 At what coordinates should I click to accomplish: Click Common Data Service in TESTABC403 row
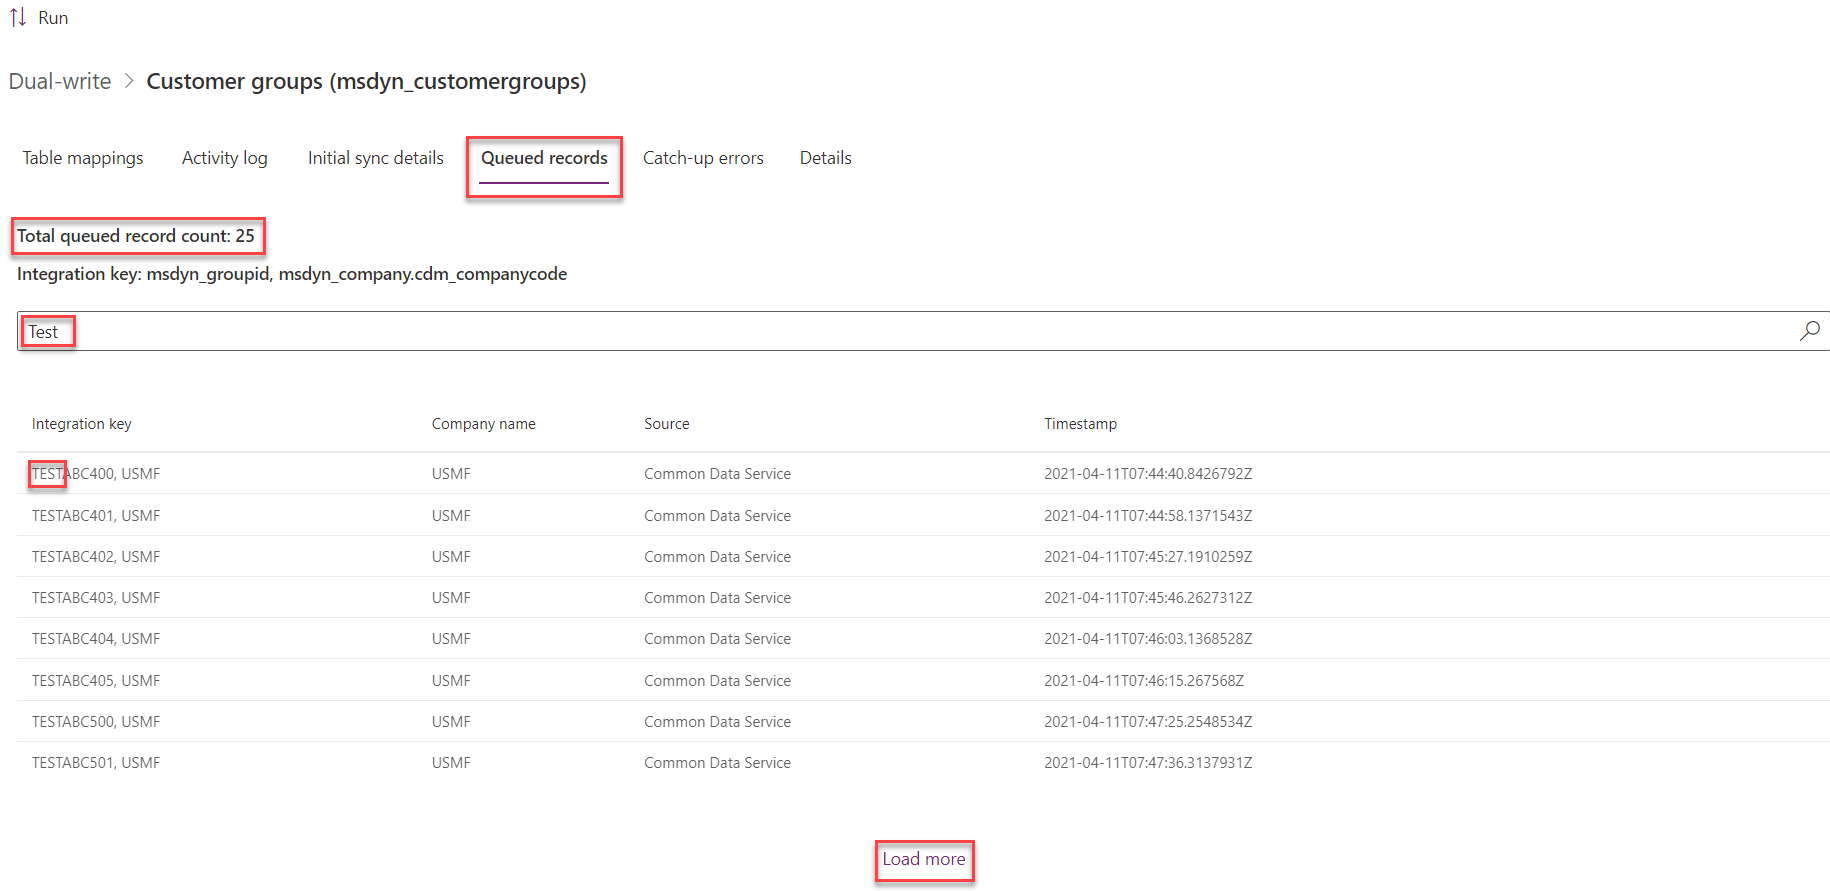(717, 598)
